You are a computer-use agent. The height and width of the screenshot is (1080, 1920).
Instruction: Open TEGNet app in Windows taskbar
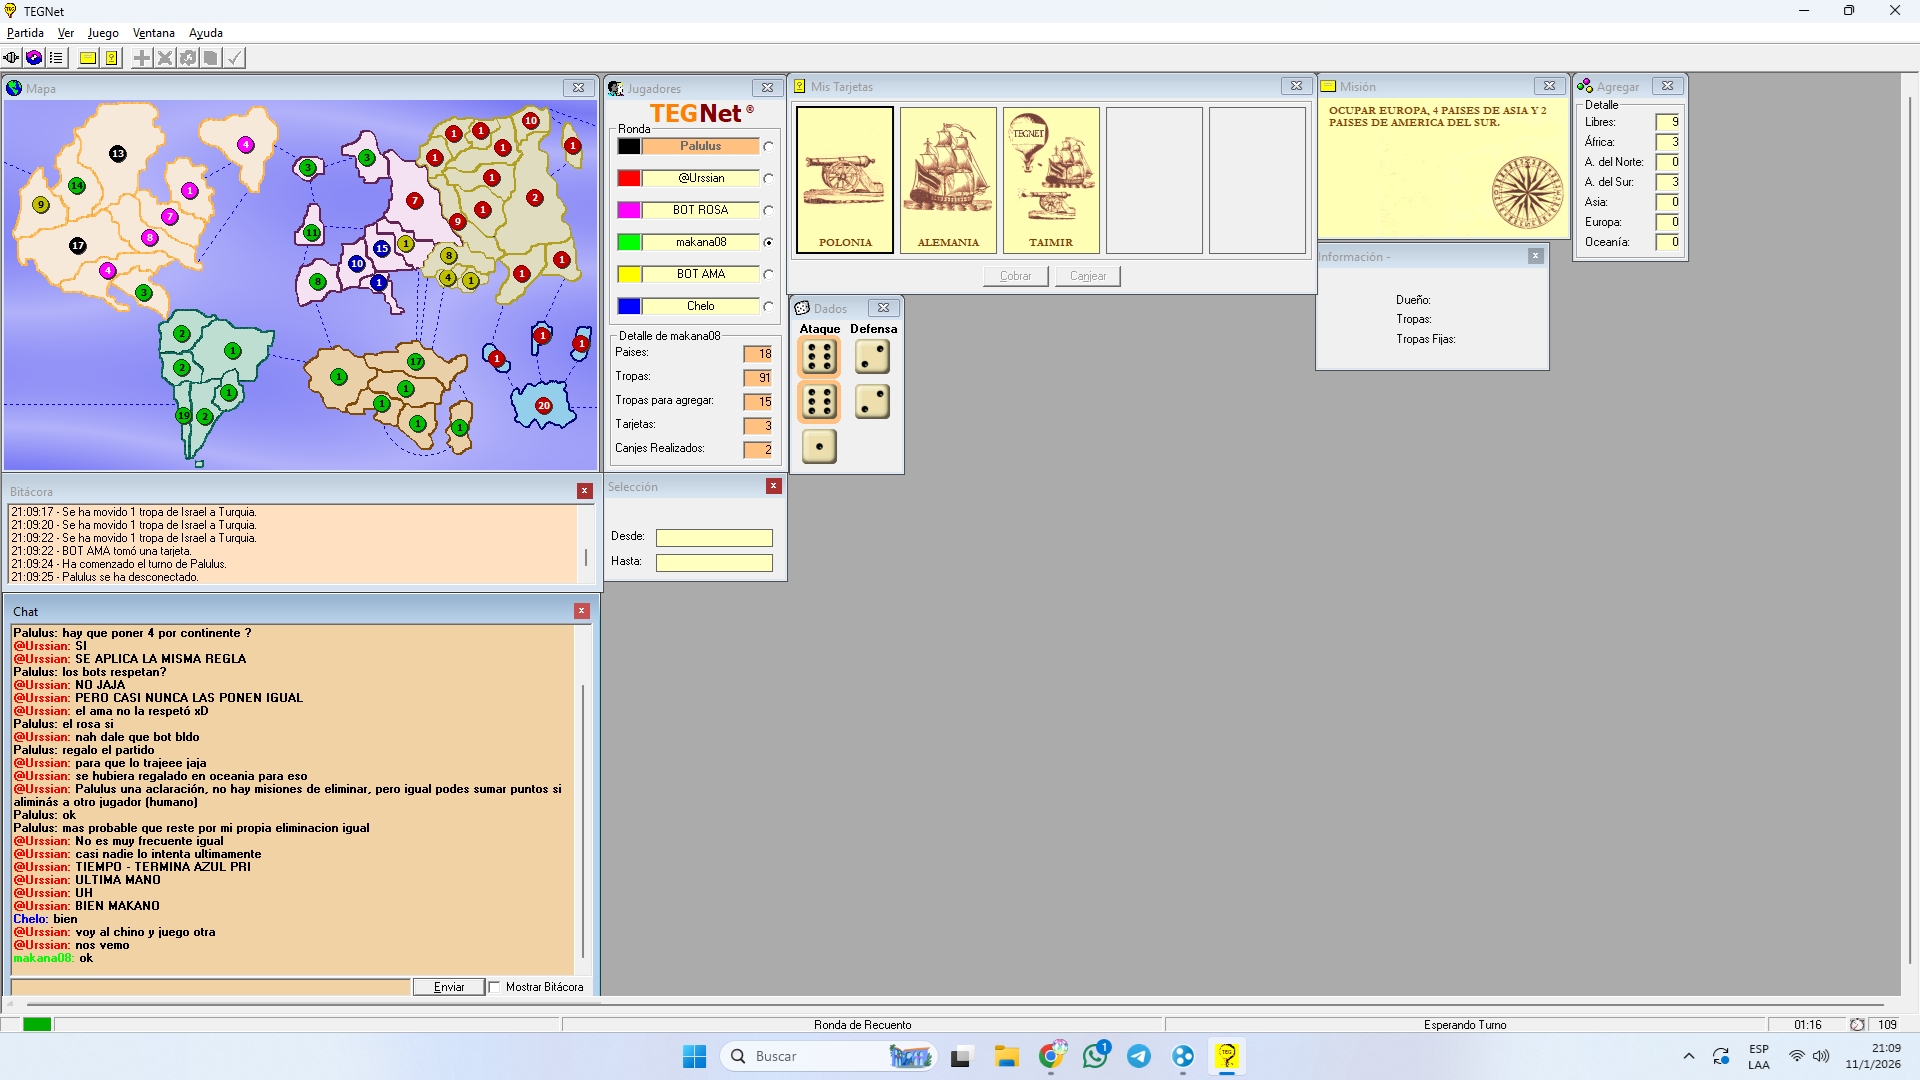(1226, 1056)
